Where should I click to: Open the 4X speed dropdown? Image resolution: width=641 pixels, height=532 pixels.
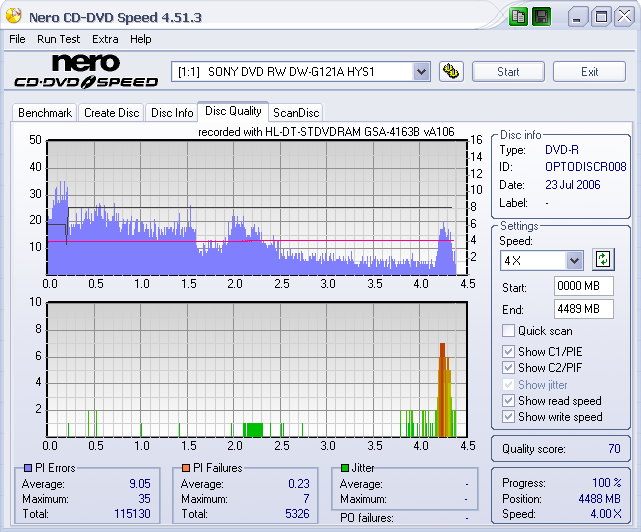pos(574,260)
